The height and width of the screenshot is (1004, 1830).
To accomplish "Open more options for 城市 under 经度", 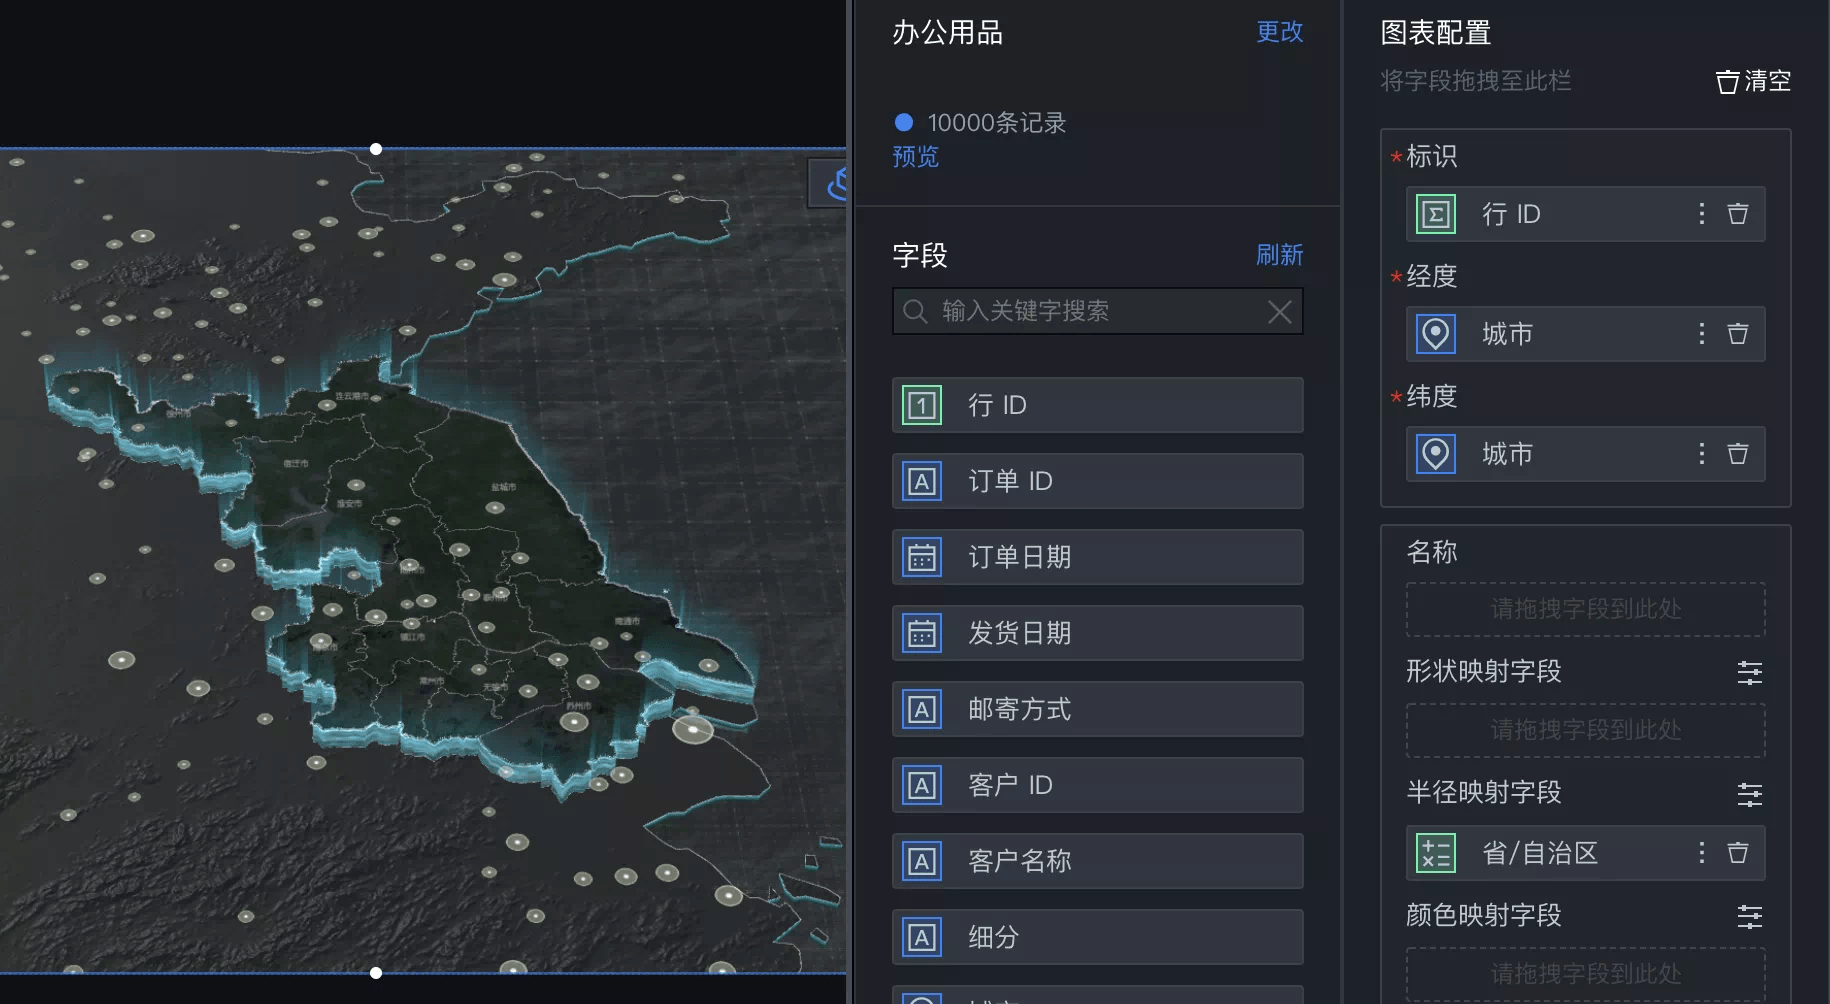I will click(x=1701, y=334).
